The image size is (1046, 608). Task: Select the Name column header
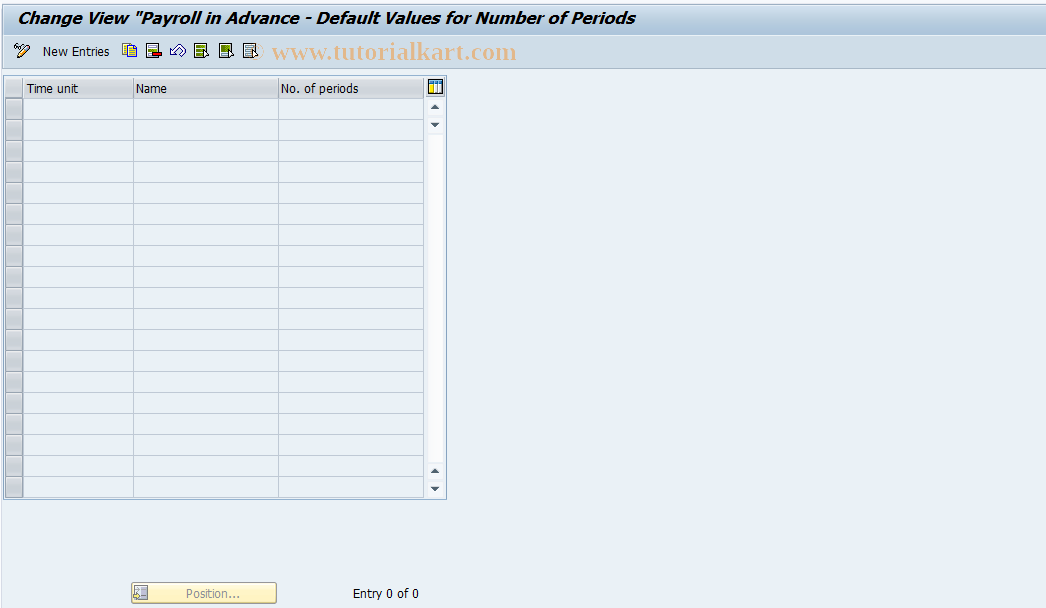coord(205,88)
